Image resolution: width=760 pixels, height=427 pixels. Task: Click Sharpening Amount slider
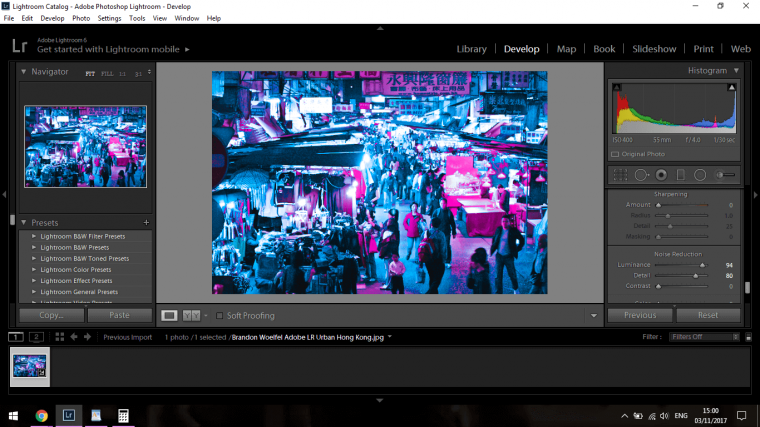681,205
